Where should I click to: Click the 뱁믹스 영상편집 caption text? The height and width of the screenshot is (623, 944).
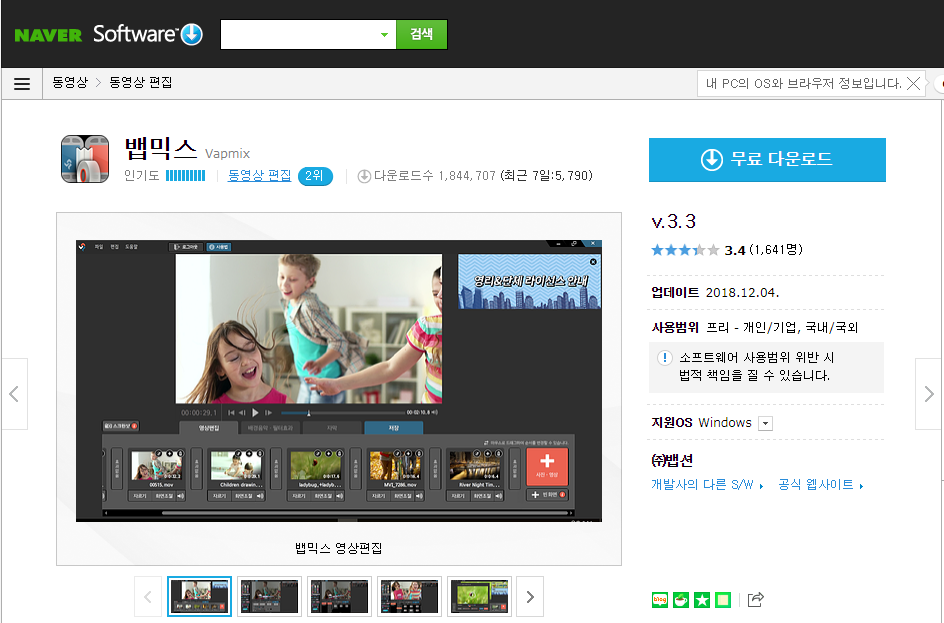pos(338,548)
